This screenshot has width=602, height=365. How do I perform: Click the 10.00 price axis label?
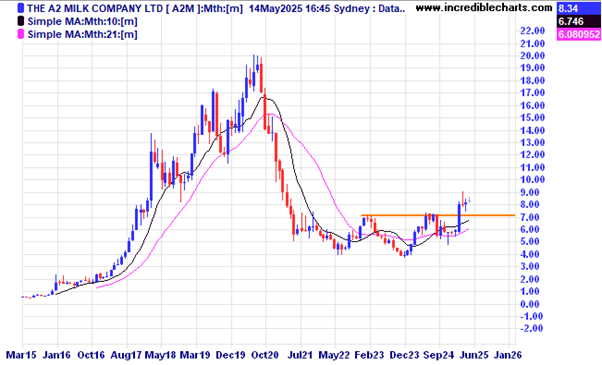pos(532,180)
